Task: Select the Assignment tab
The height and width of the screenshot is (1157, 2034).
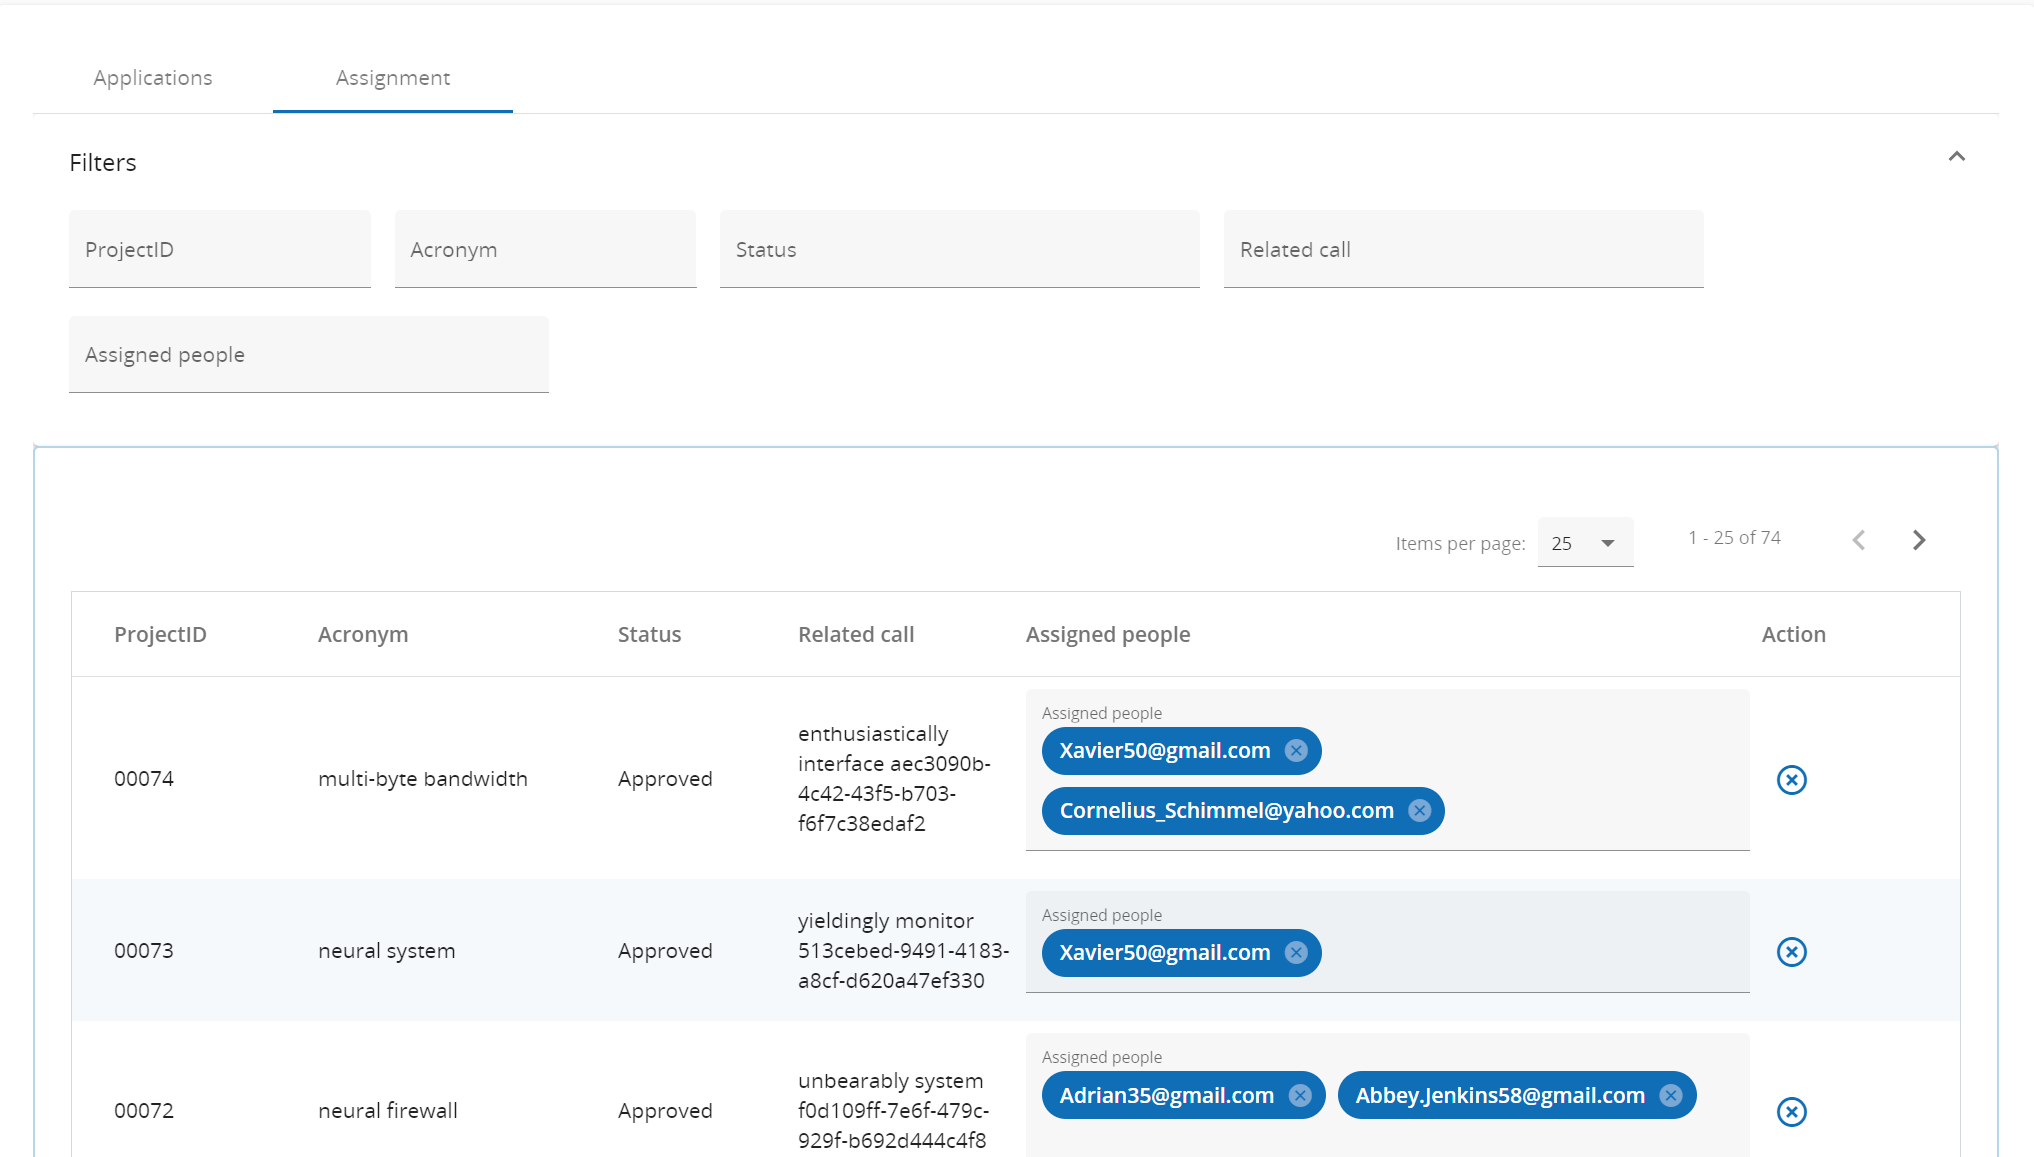Action: pos(392,78)
